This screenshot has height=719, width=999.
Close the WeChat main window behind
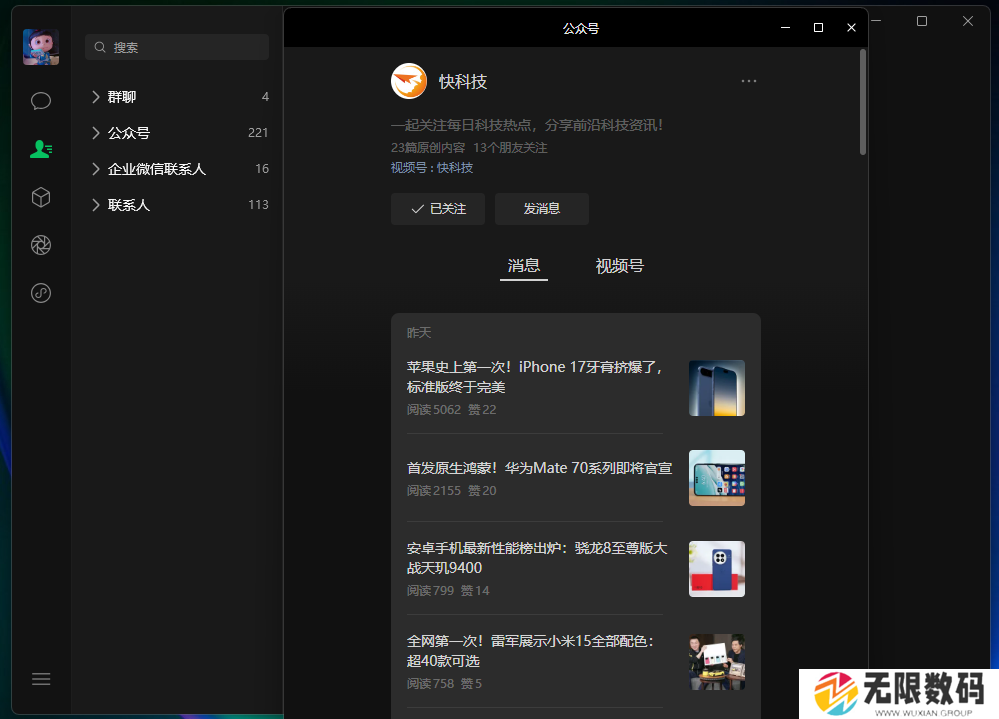coord(968,21)
